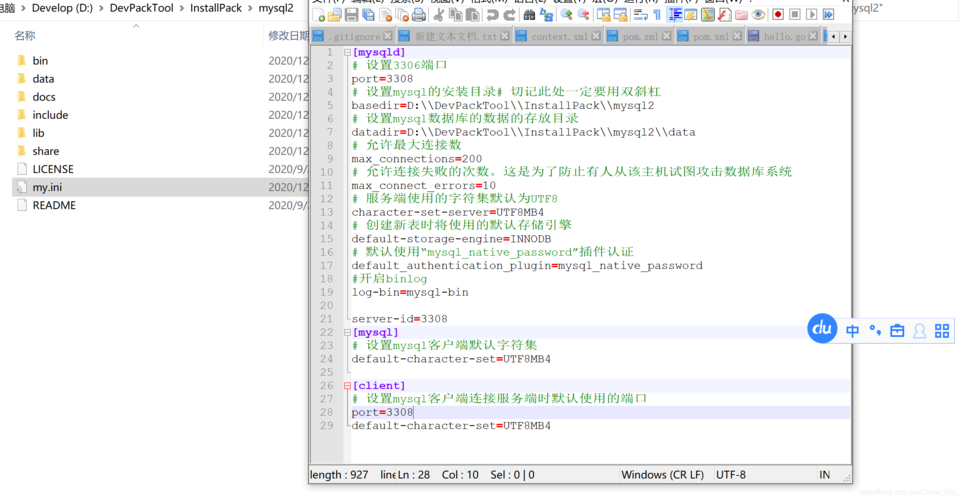
Task: Open the IME four-square grid menu icon
Action: [942, 331]
